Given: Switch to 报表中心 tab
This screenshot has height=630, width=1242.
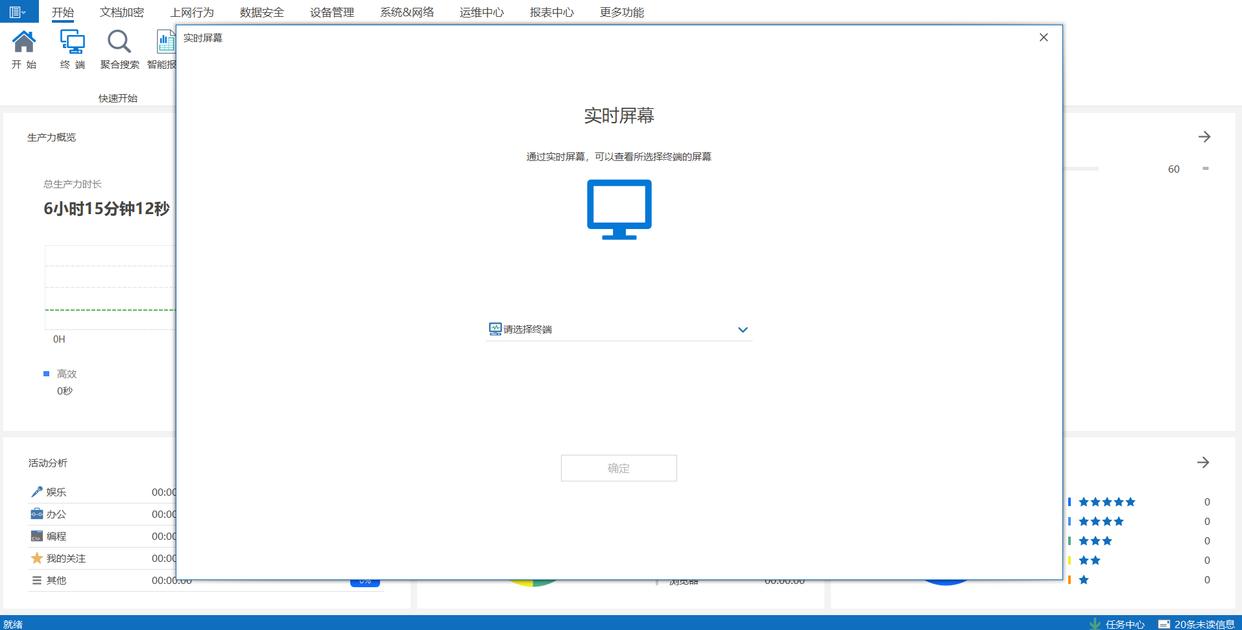Looking at the screenshot, I should [552, 12].
